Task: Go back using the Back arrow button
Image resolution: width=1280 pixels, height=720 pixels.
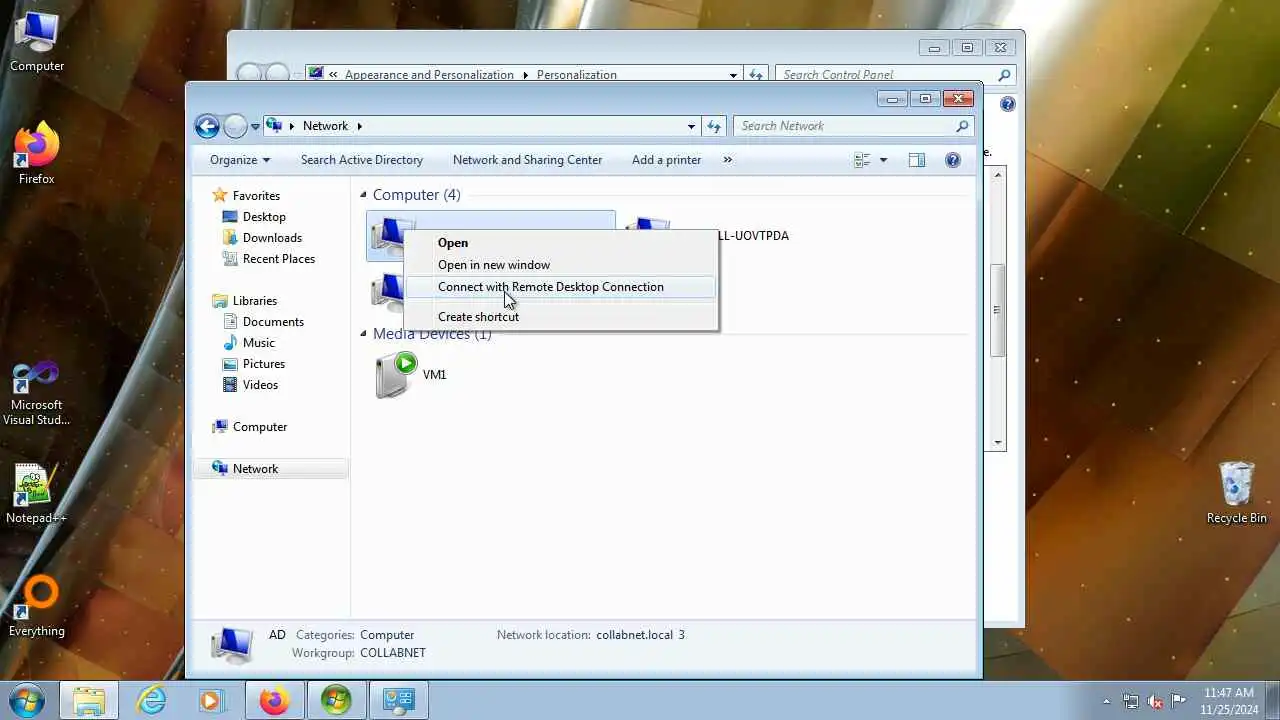Action: click(207, 126)
